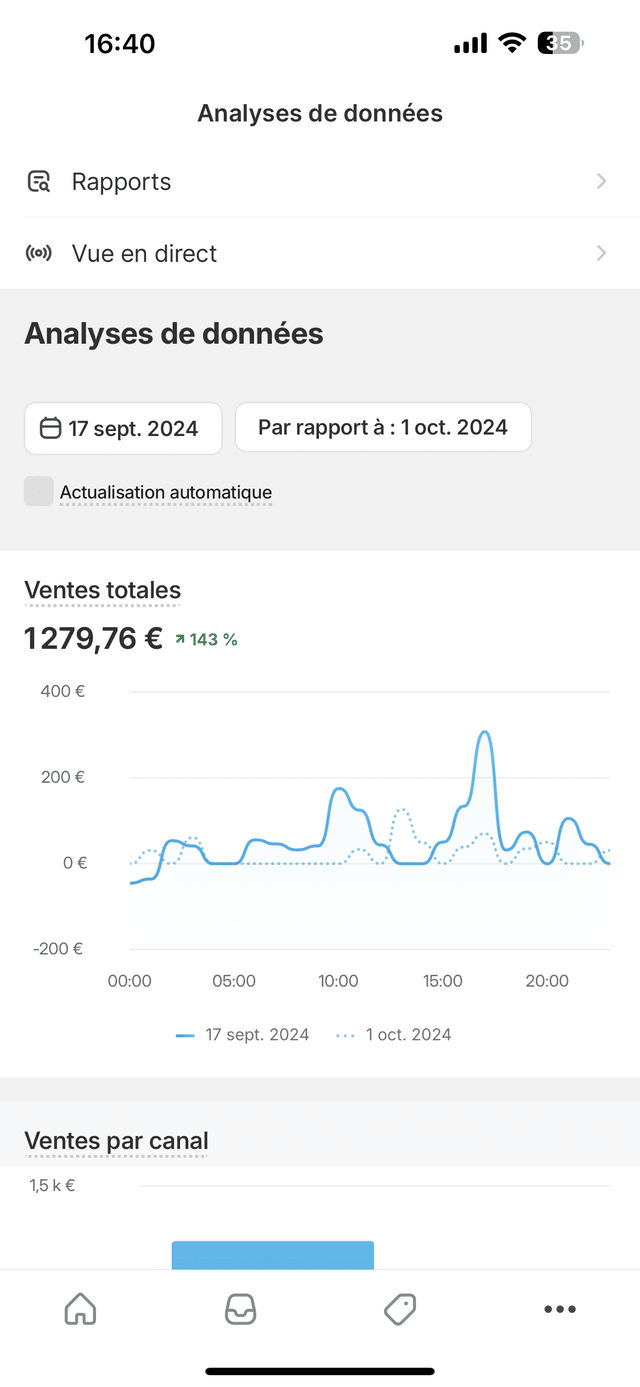
Task: Tap the Ventes totales heading link
Action: [x=102, y=591]
